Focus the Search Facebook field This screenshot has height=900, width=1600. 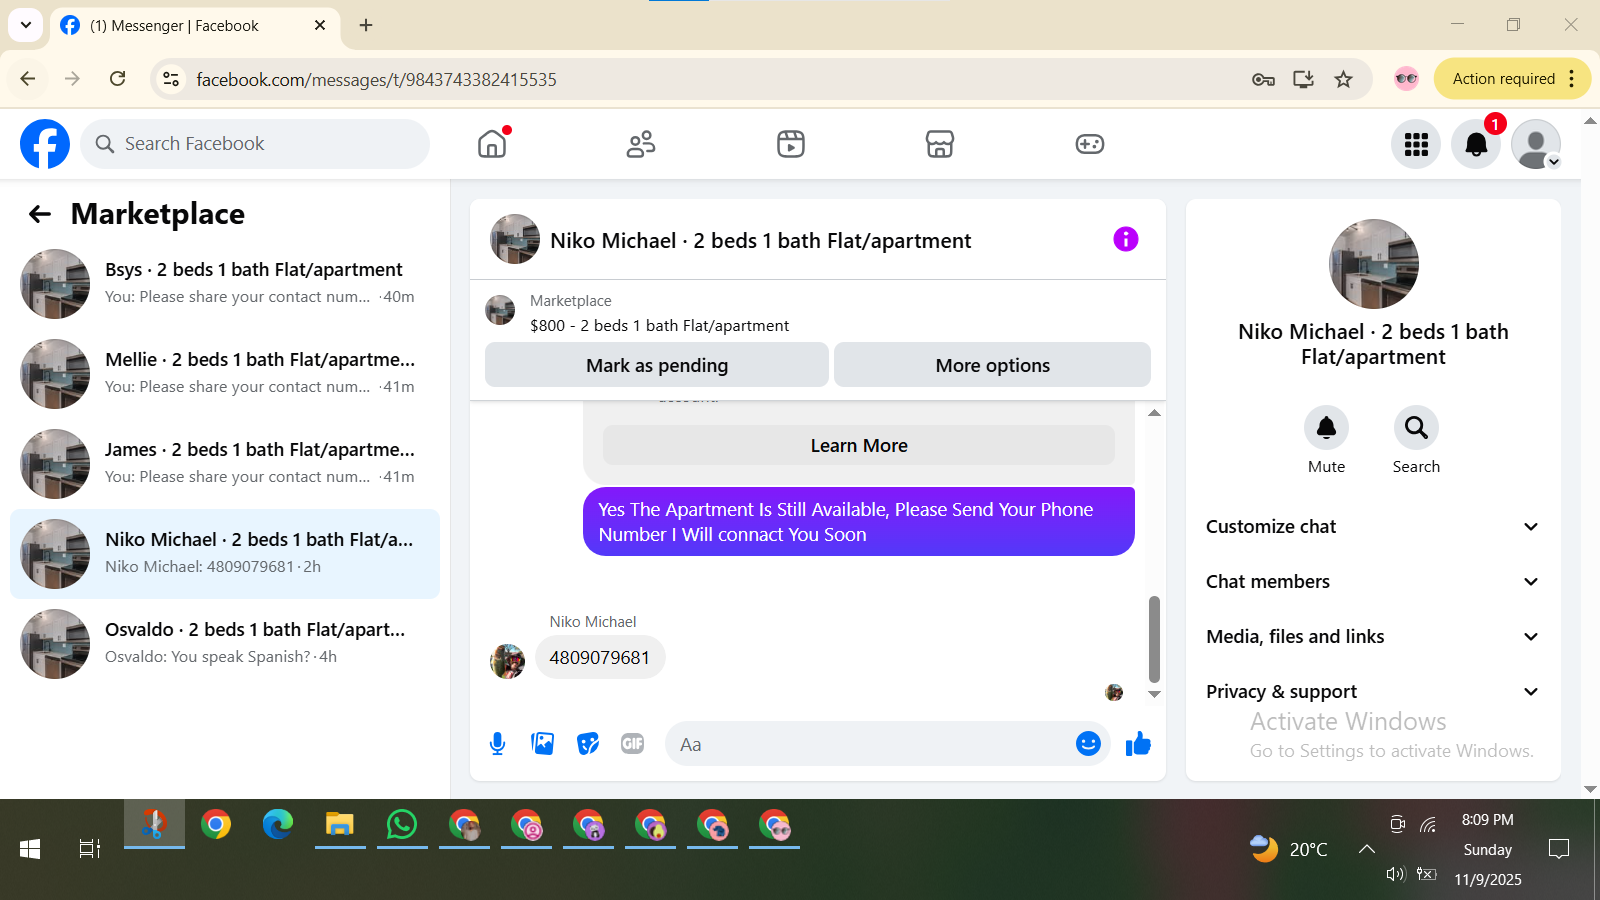255,144
